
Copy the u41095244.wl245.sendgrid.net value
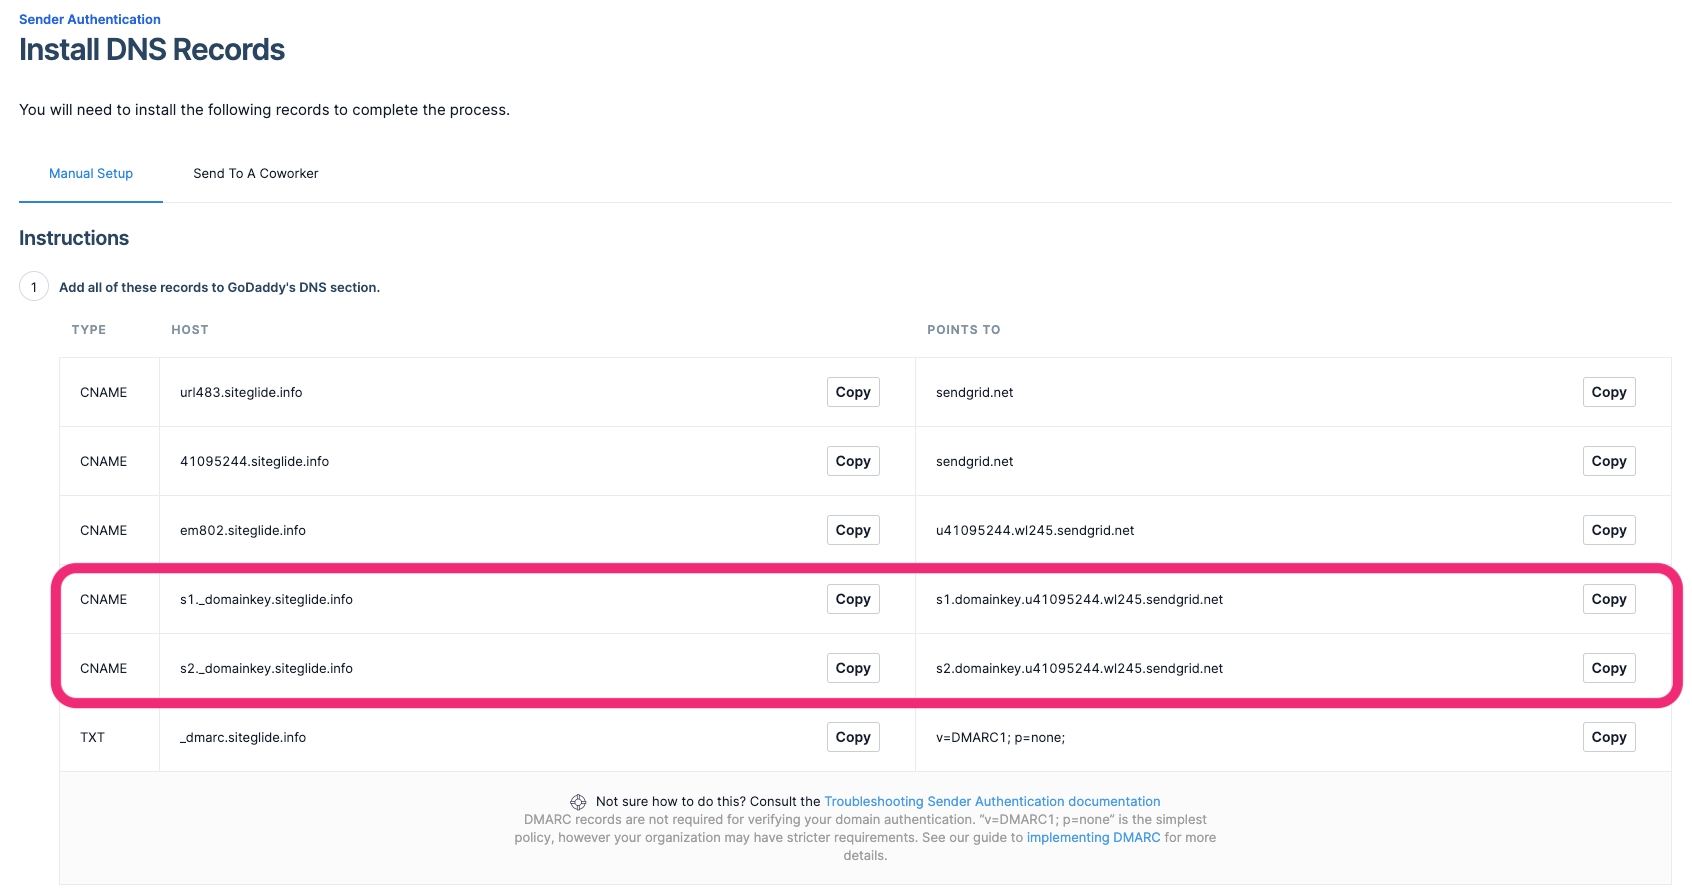coord(1608,530)
